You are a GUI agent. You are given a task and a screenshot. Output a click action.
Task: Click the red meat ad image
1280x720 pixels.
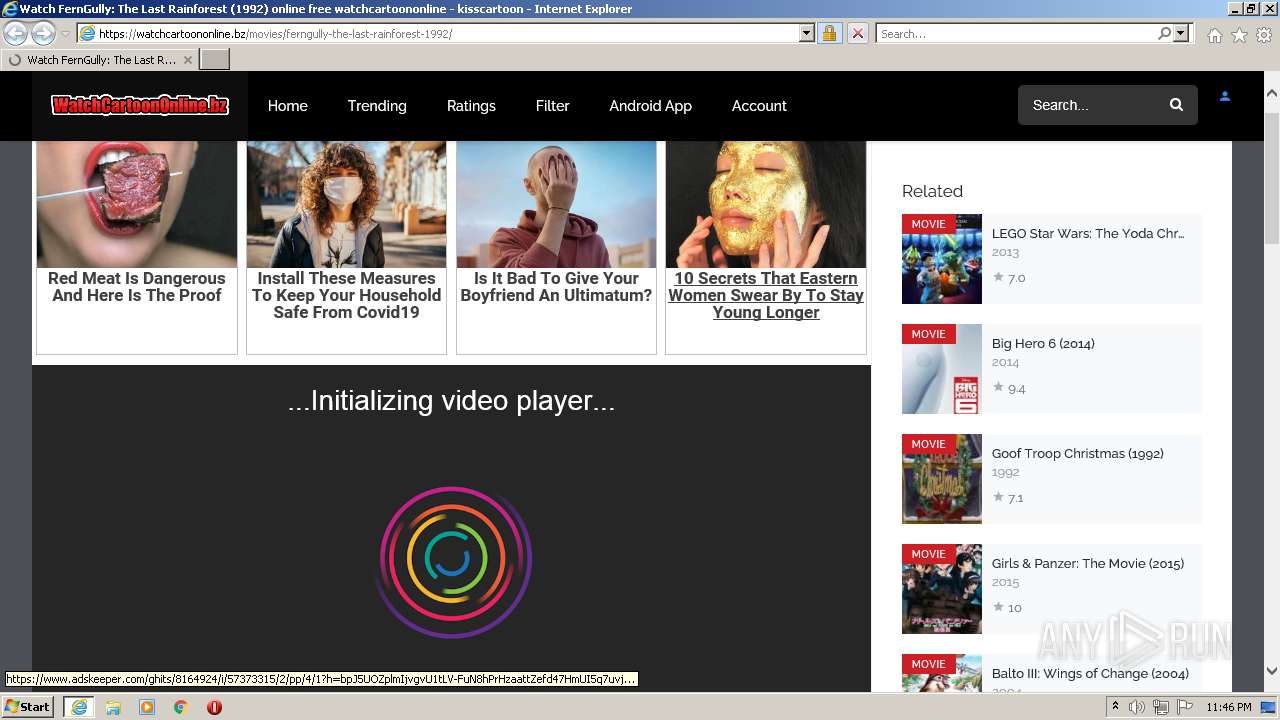click(137, 204)
